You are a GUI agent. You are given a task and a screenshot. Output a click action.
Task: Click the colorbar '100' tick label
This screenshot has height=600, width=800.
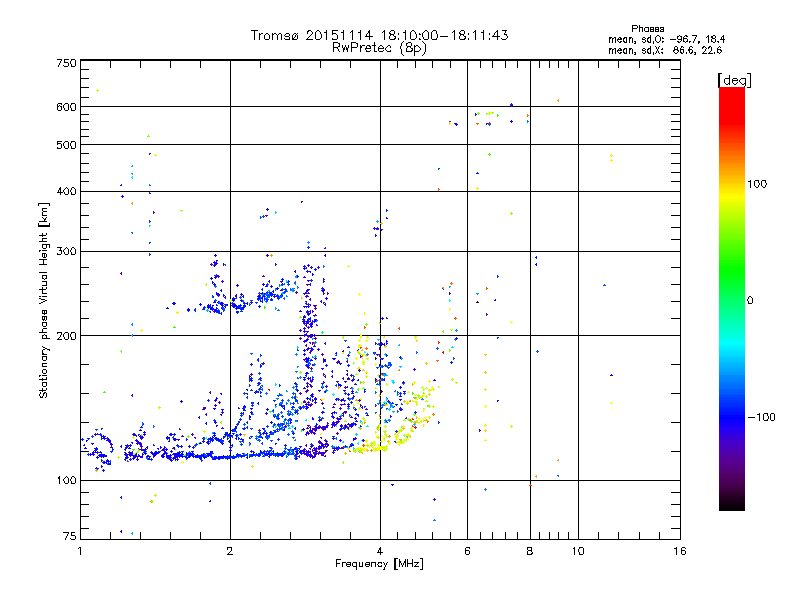[x=757, y=184]
